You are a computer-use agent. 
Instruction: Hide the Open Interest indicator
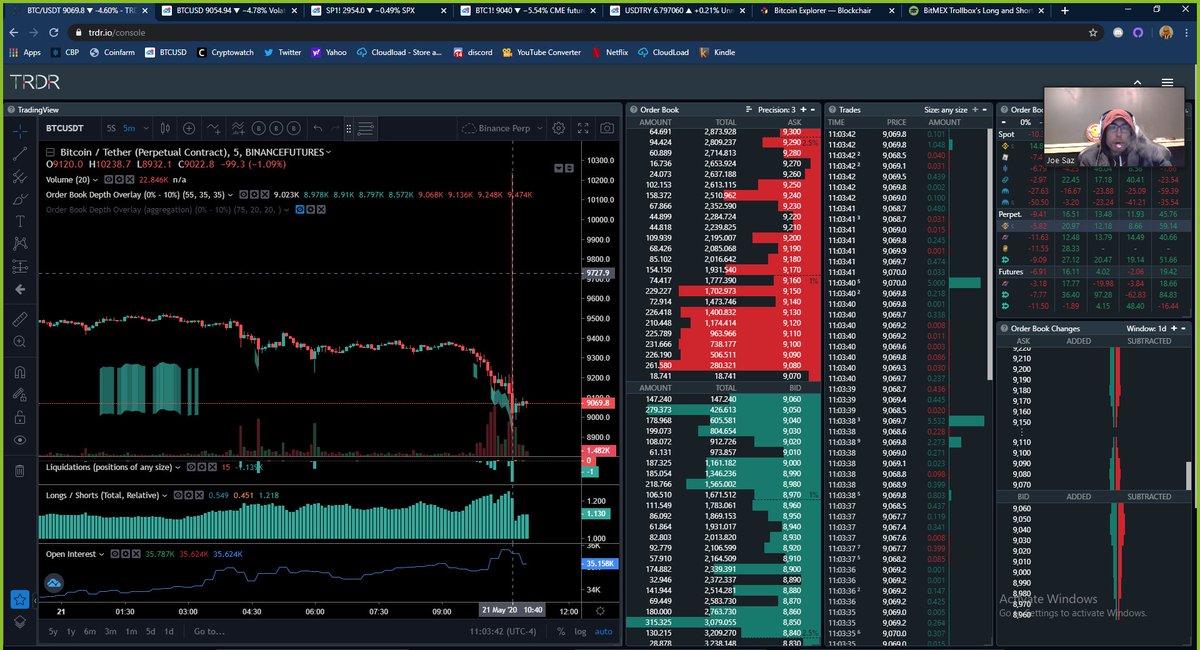coord(113,553)
